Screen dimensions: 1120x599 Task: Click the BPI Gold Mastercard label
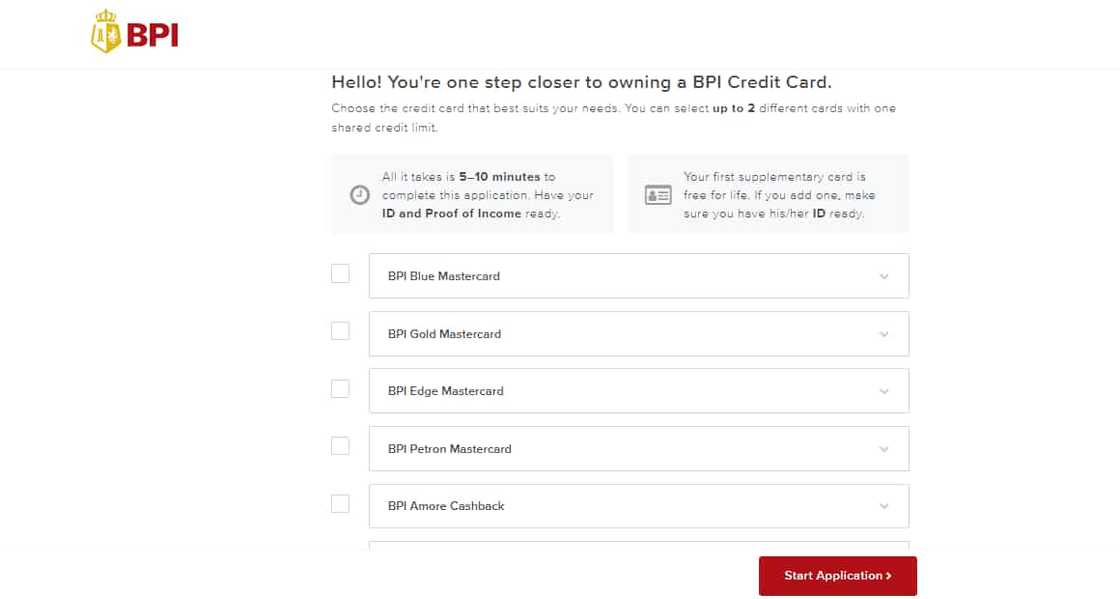444,334
